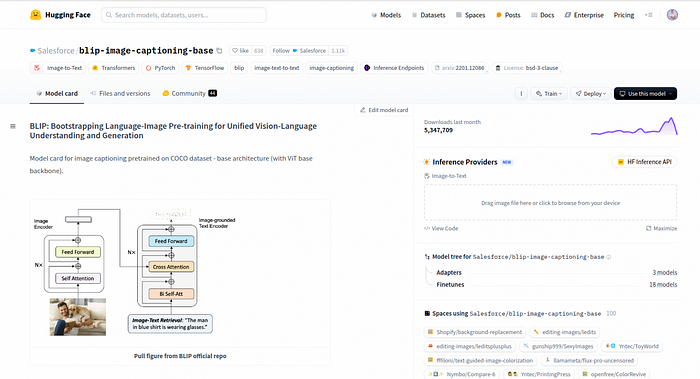Open View Code link
The image size is (700, 379).
(x=441, y=229)
